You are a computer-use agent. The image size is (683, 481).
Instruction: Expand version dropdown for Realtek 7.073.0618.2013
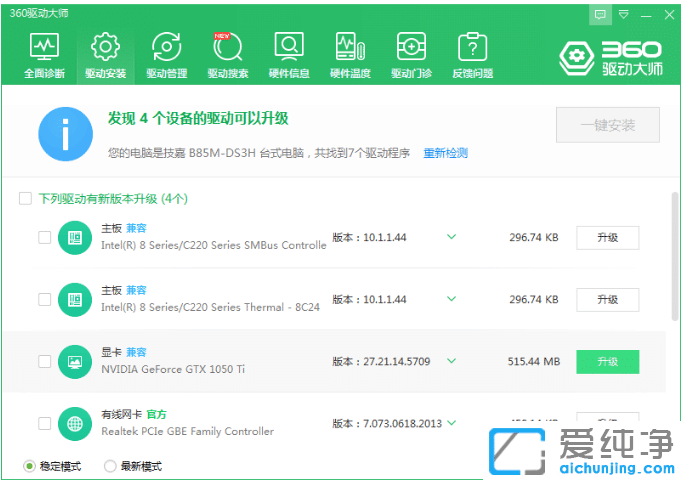pyautogui.click(x=452, y=423)
